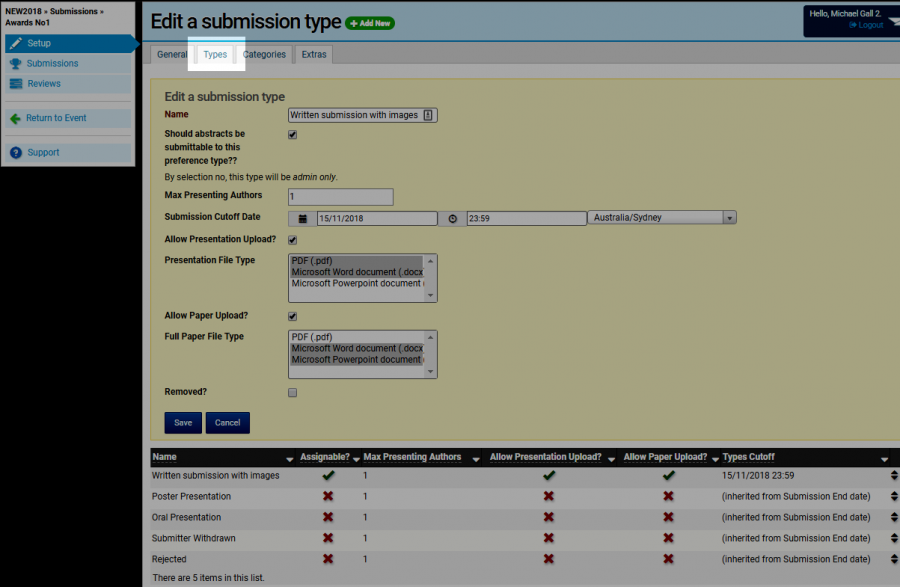
Task: Click the Save button
Action: tap(183, 423)
